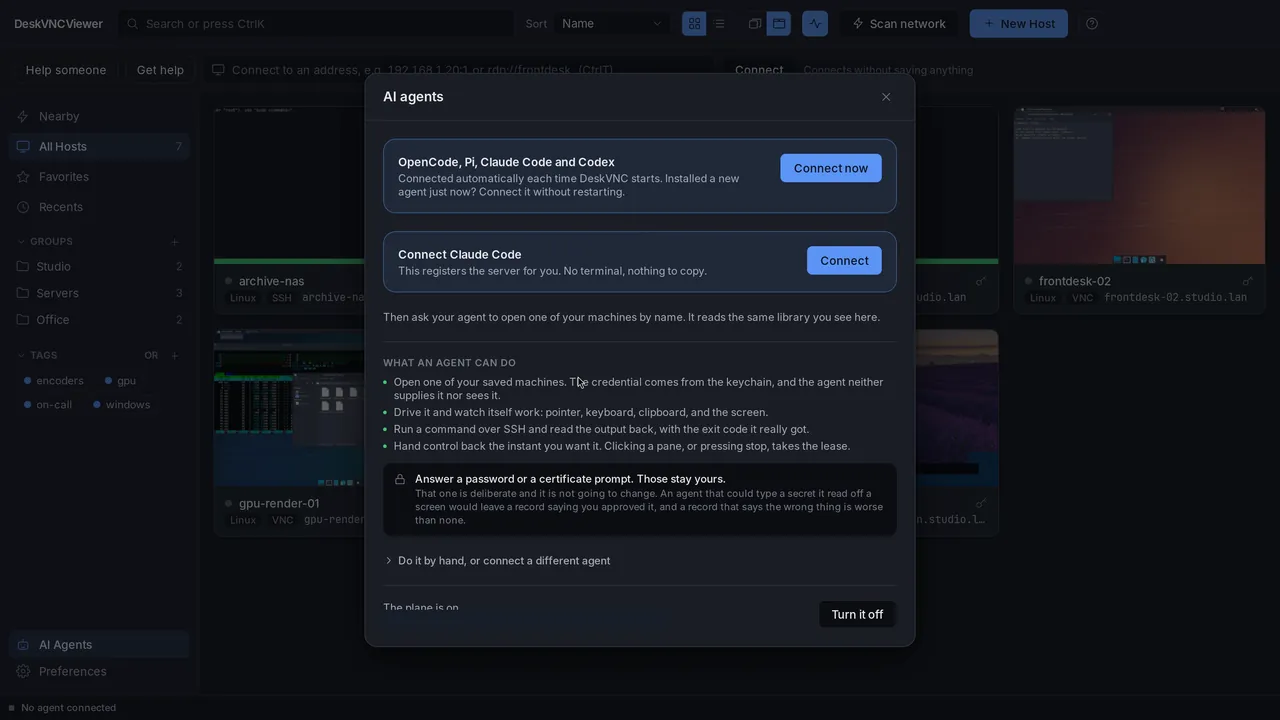Viewport: 1280px width, 720px height.
Task: Switch to list view layout
Action: pyautogui.click(x=719, y=23)
